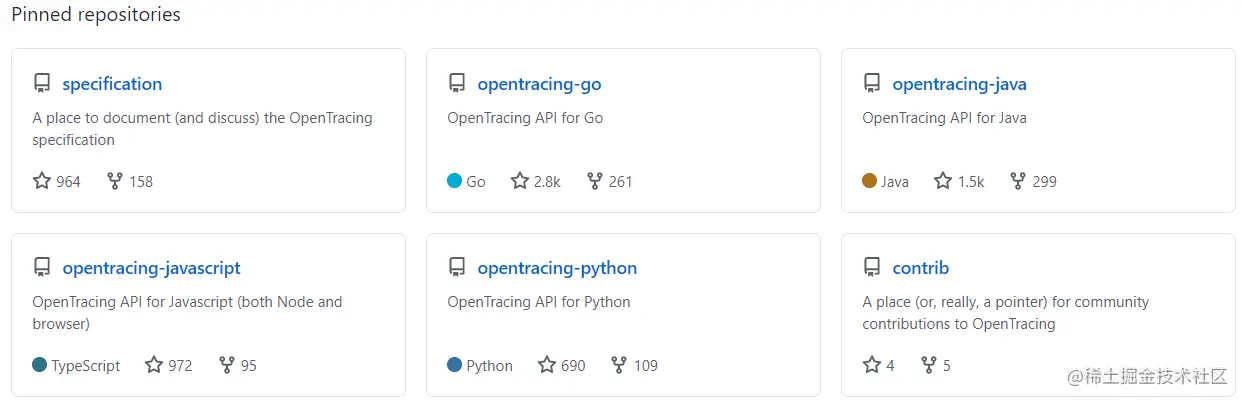Open the specification repository link
Viewport: 1242px width, 401px height.
tap(112, 84)
